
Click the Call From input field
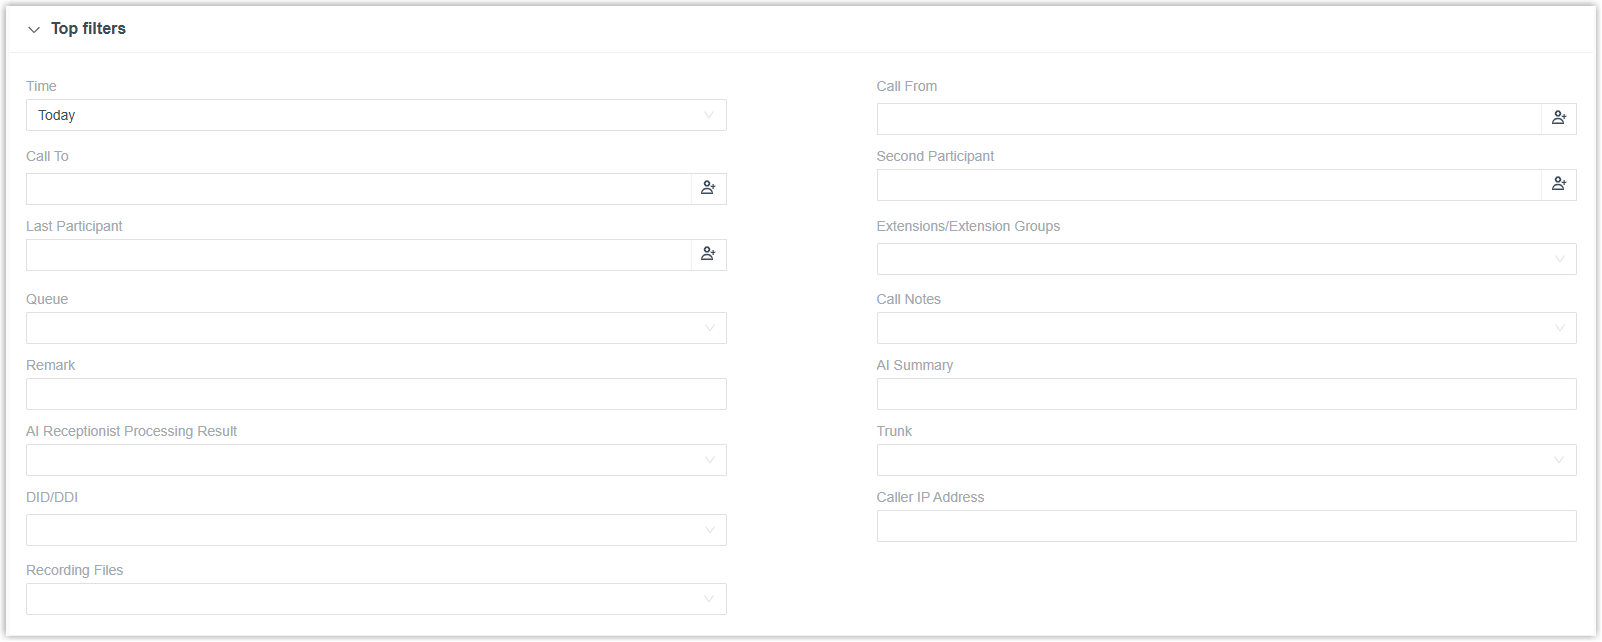coord(1209,119)
